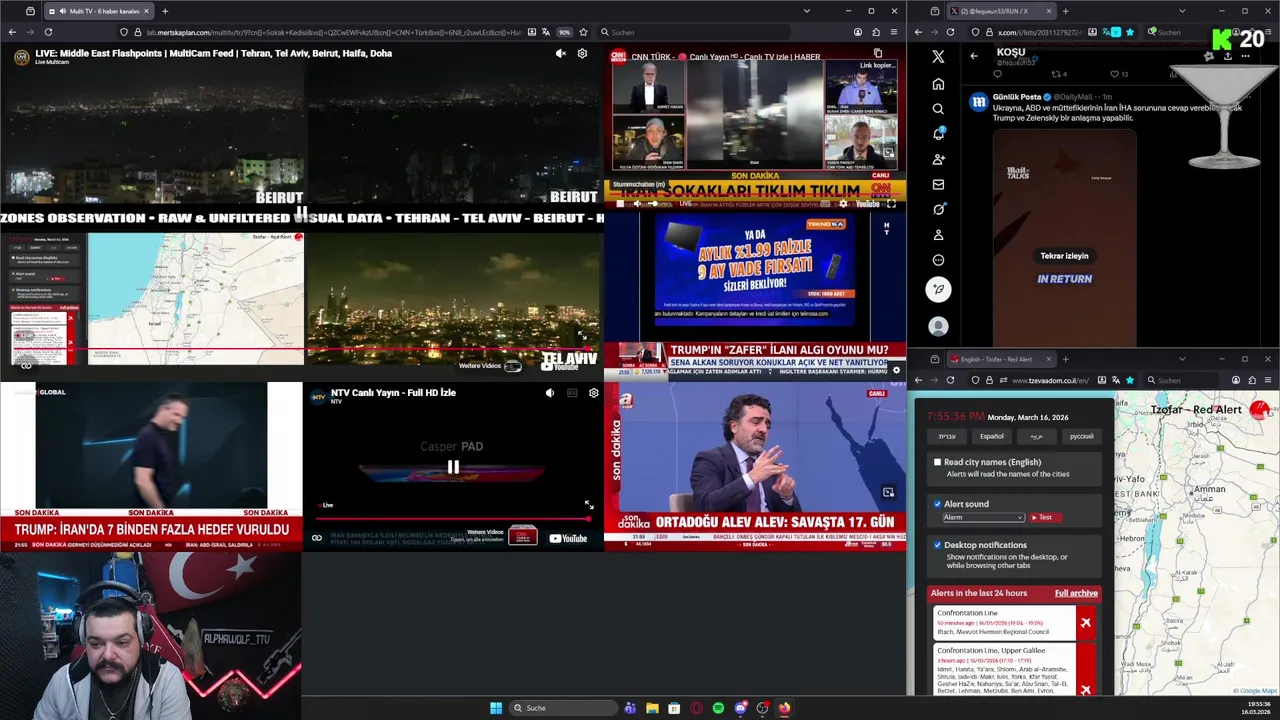Open new tab in X window

(x=1065, y=11)
